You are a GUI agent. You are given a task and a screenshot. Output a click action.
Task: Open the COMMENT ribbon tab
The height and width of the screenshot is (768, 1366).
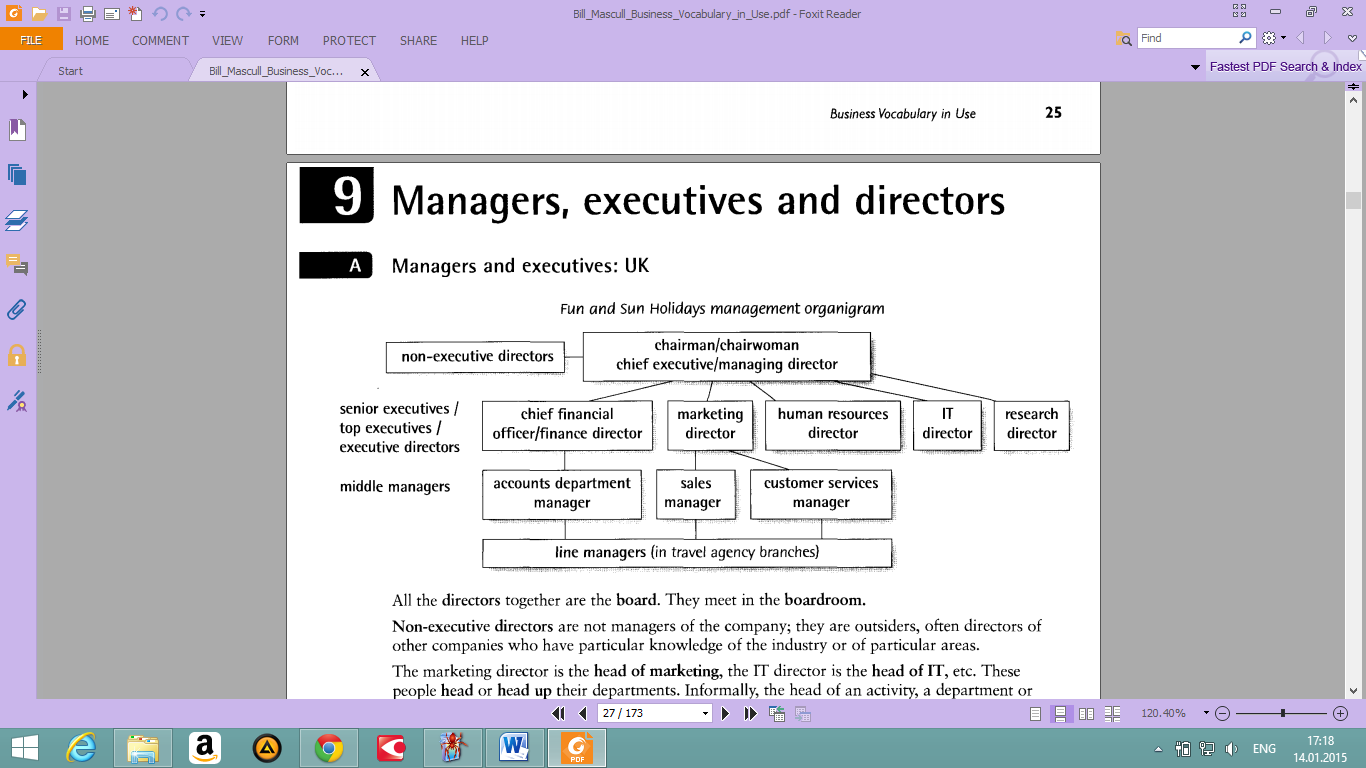point(160,41)
